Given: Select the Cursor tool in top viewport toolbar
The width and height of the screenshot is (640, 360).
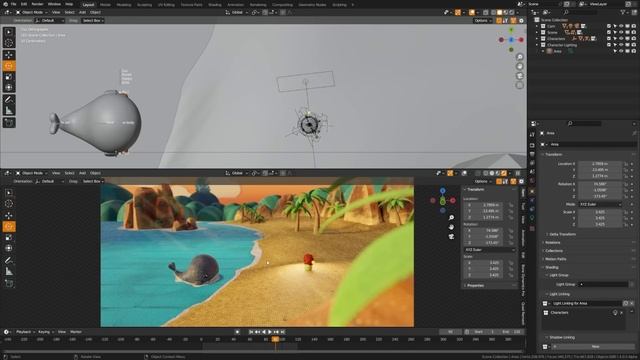Looking at the screenshot, I should click(x=9, y=43).
